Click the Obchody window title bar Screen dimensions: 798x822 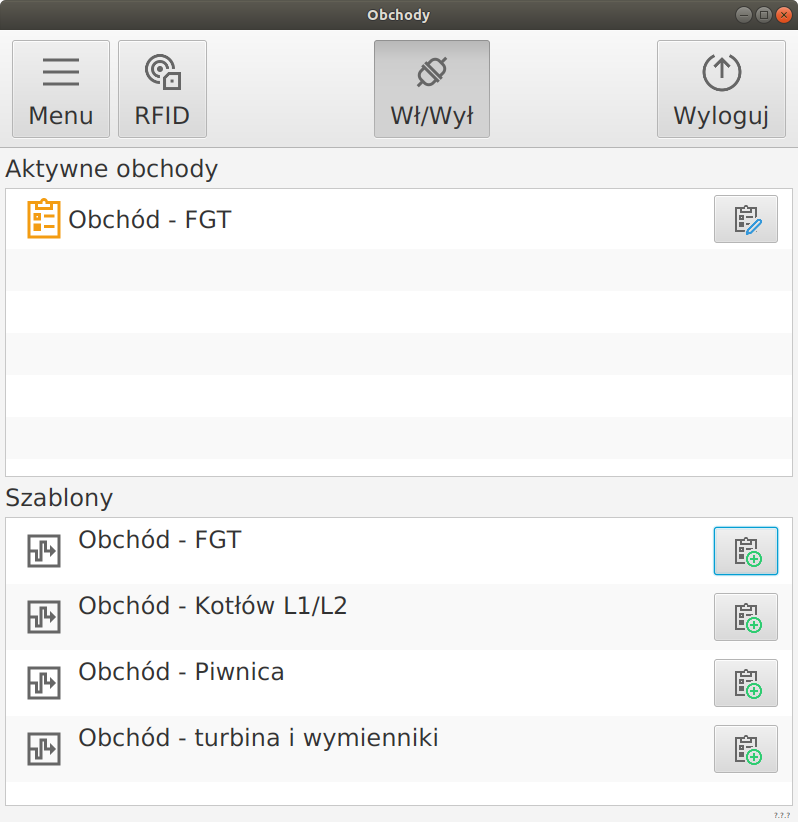(x=398, y=14)
